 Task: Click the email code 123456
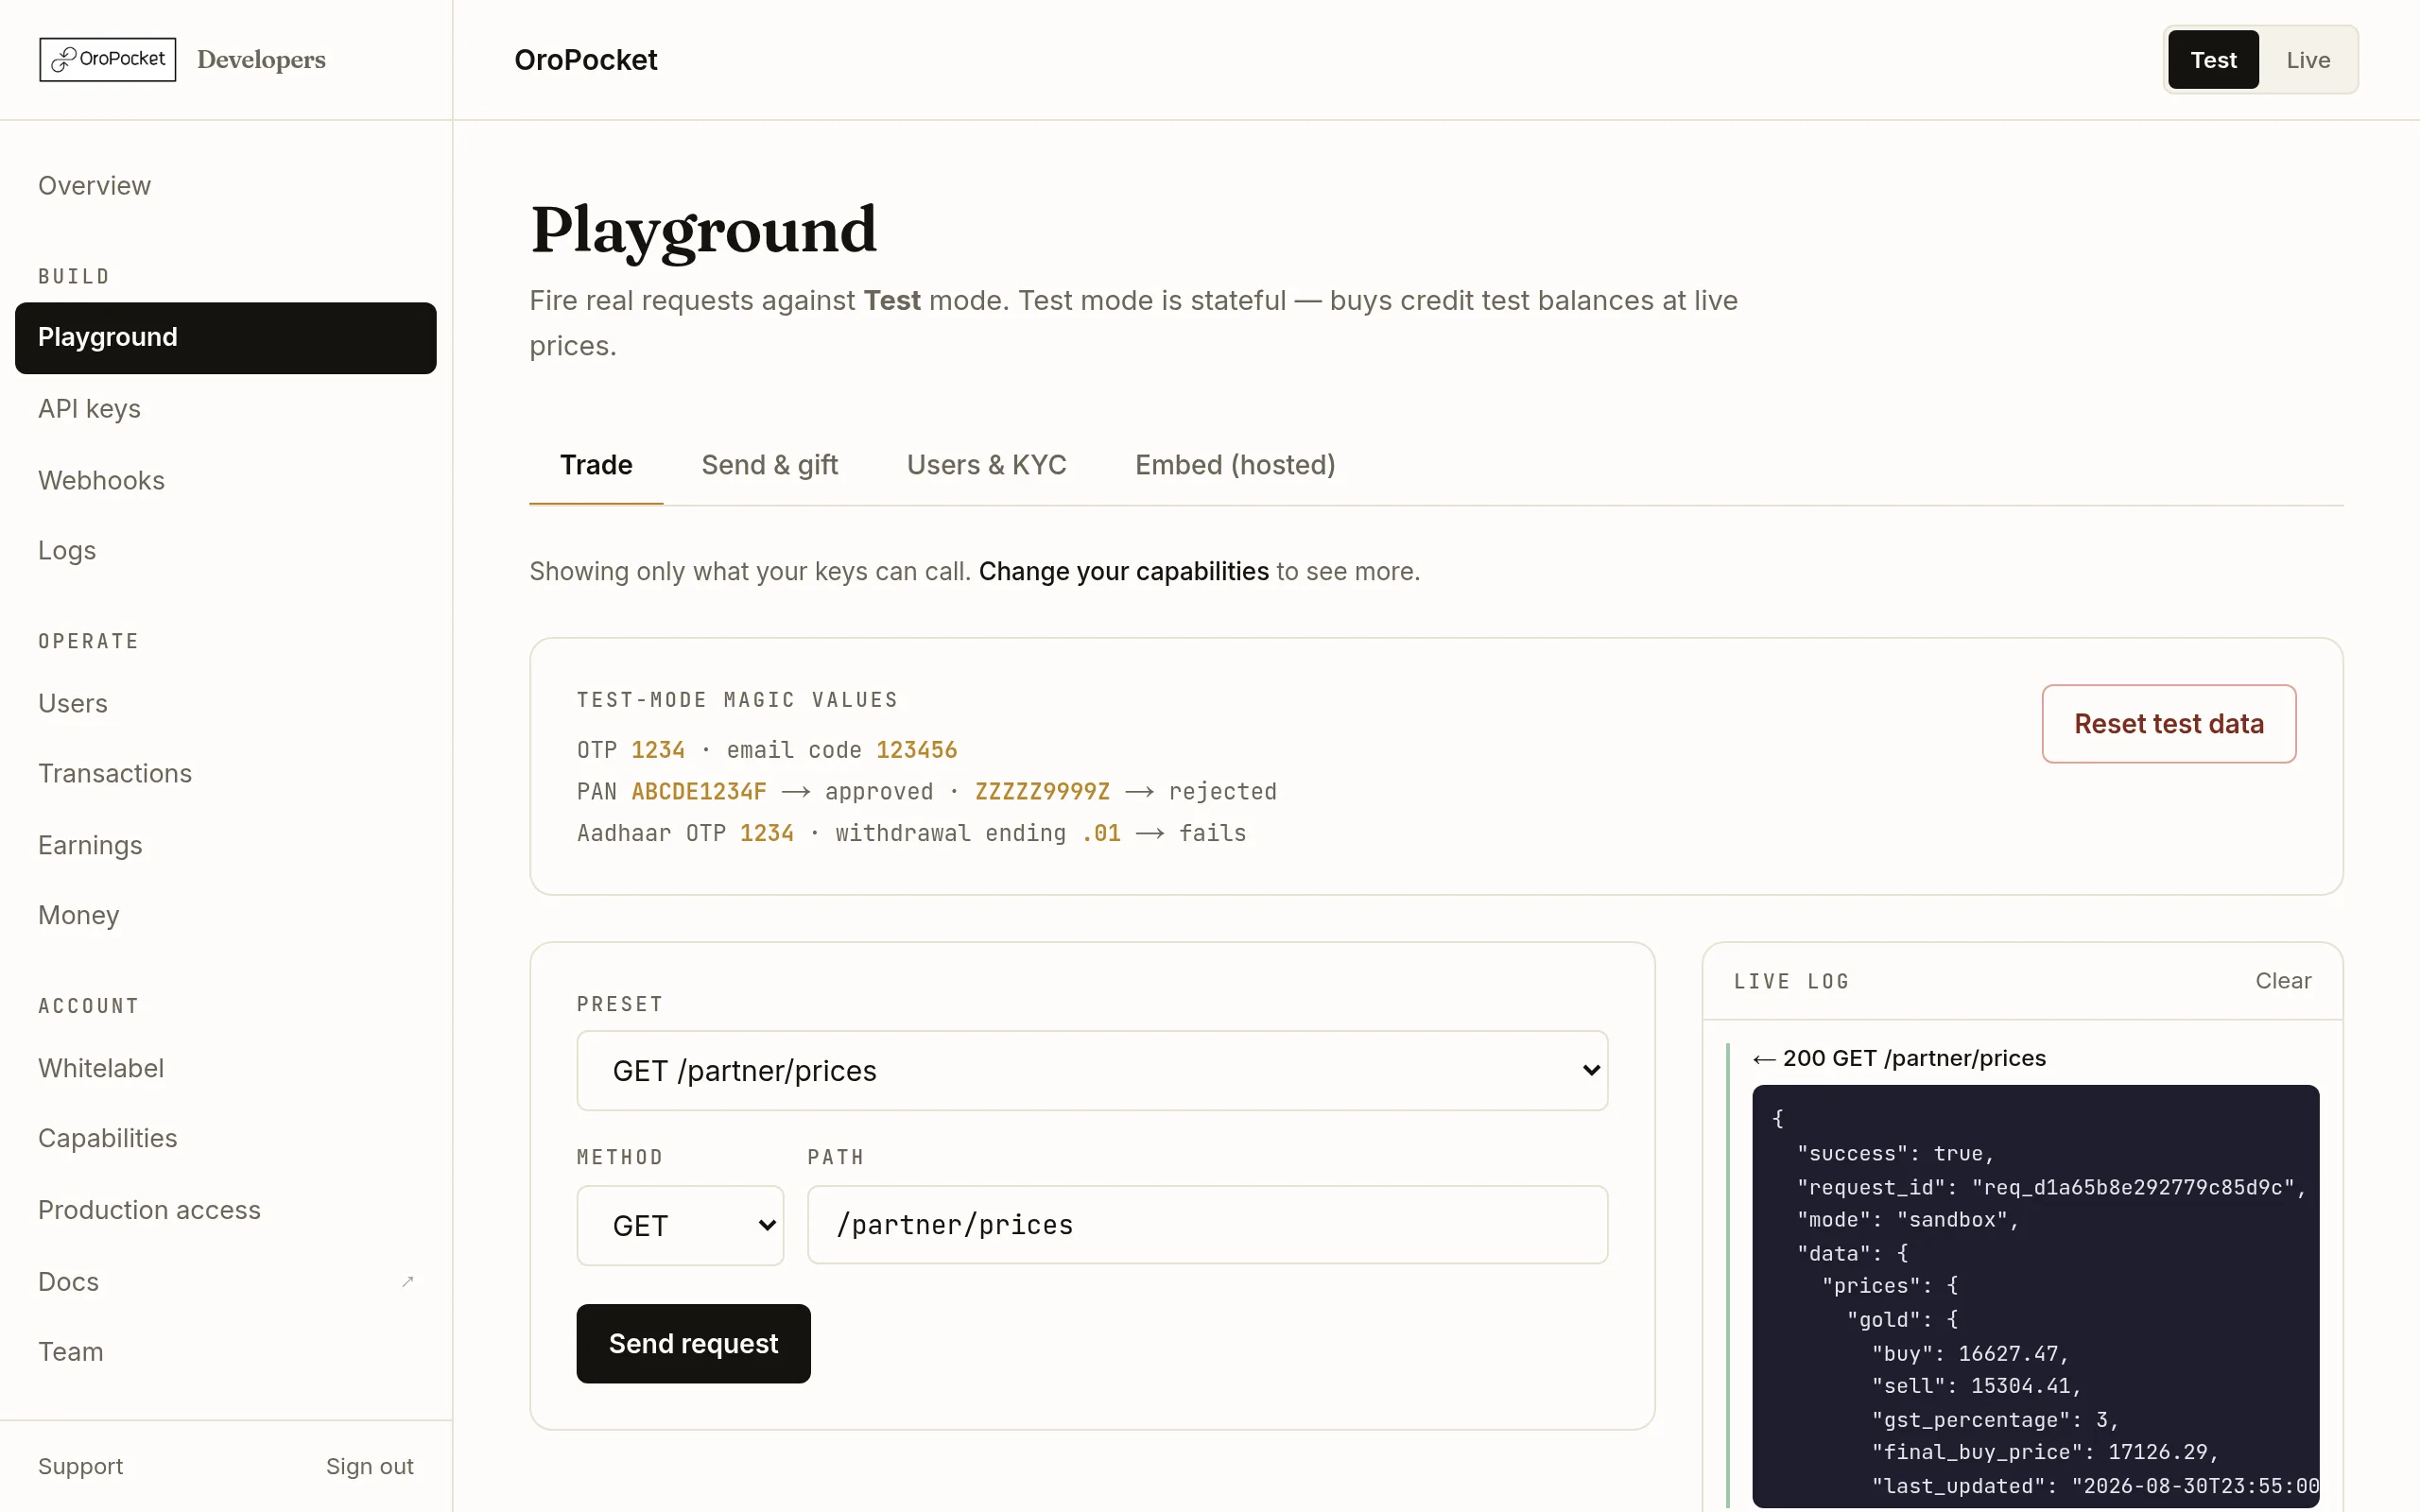tap(917, 750)
